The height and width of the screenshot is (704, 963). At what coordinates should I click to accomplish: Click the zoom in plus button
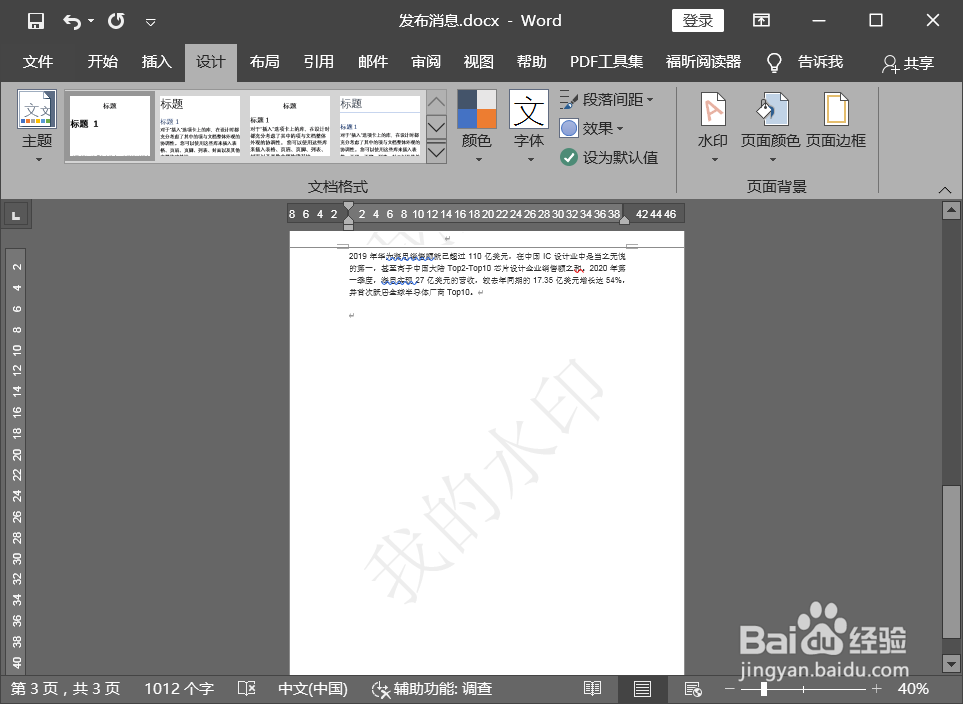(877, 689)
